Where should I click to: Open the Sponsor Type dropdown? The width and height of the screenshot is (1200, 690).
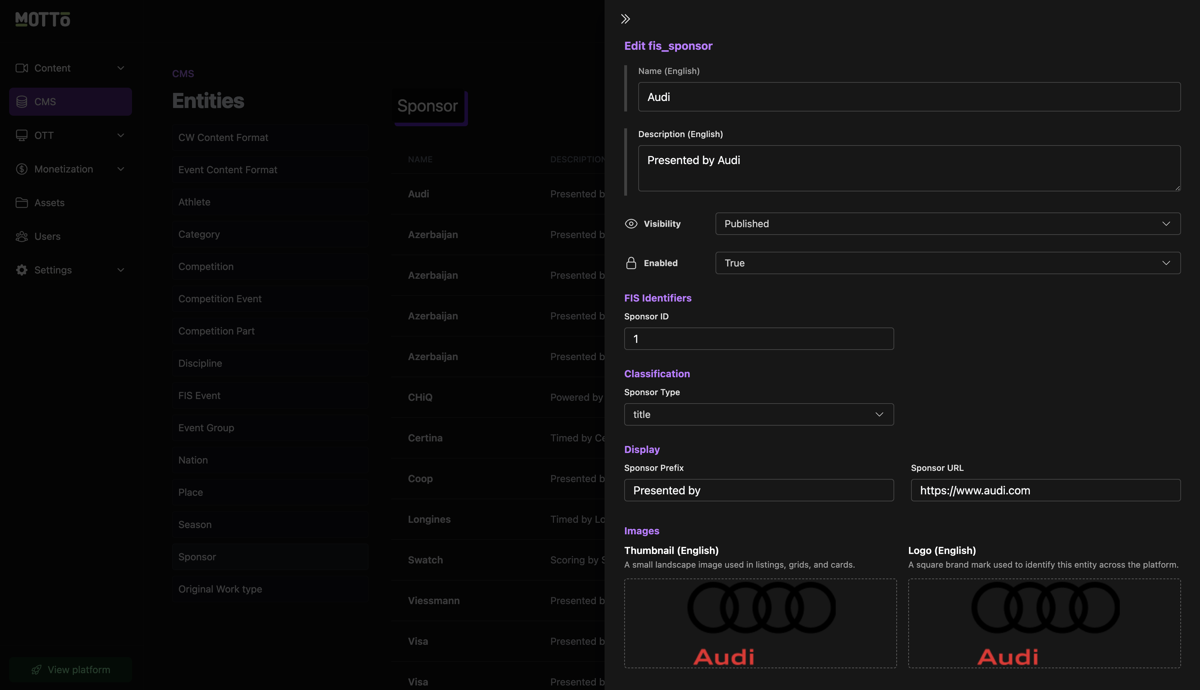759,414
